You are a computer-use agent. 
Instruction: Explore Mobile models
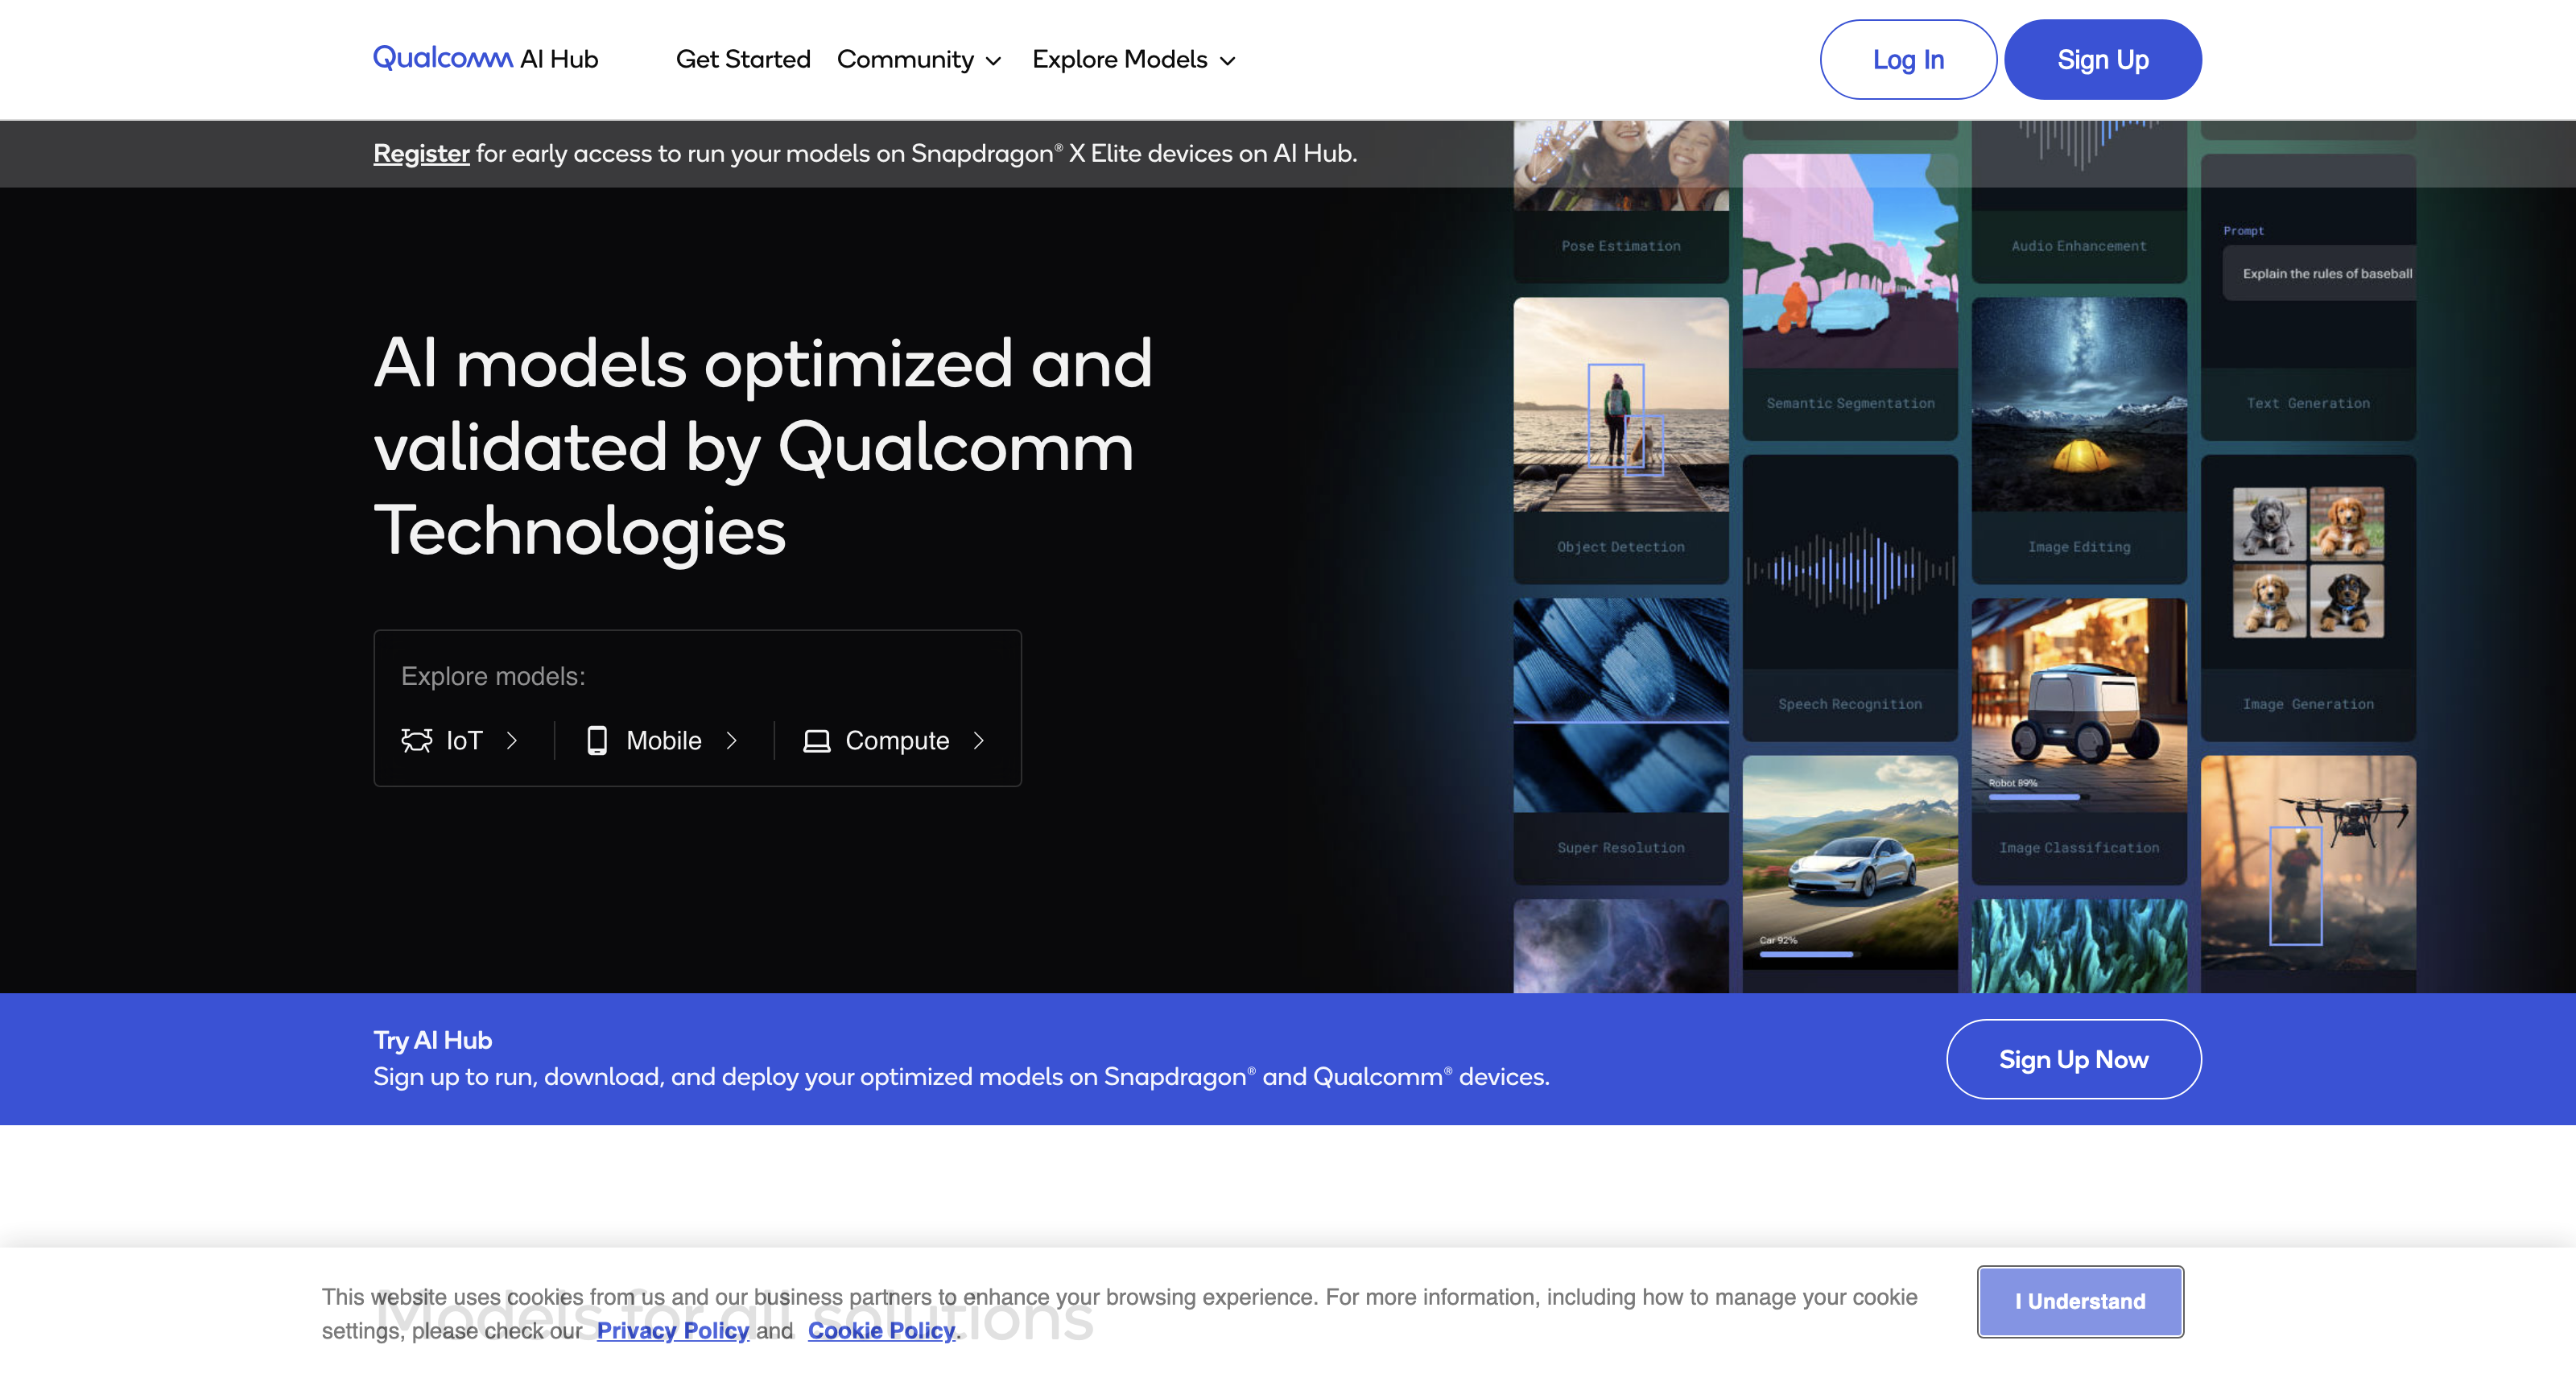click(x=663, y=740)
